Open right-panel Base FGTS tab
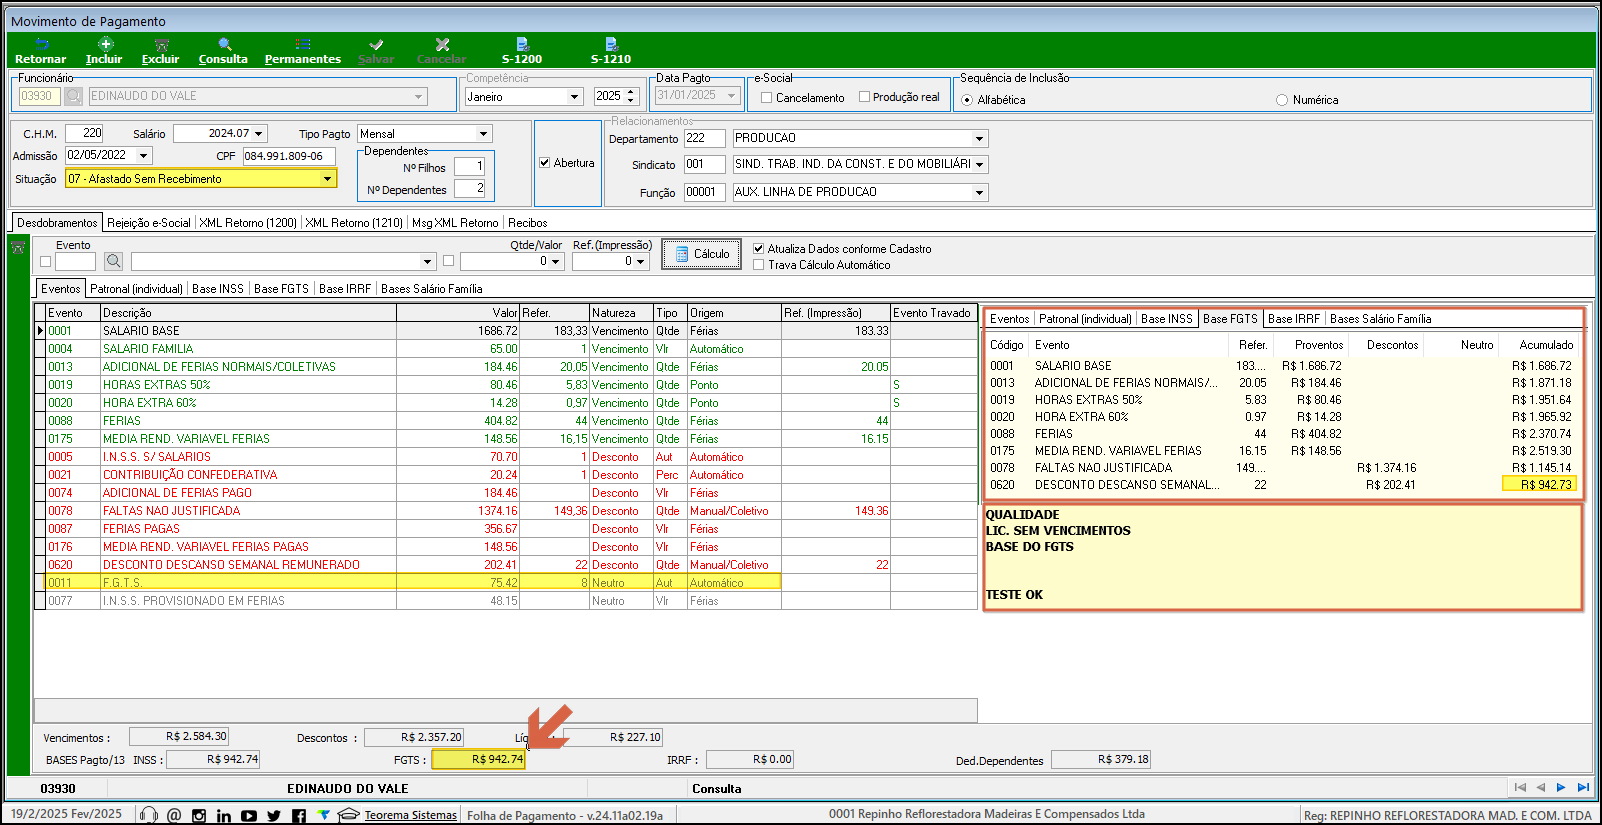 [1230, 319]
